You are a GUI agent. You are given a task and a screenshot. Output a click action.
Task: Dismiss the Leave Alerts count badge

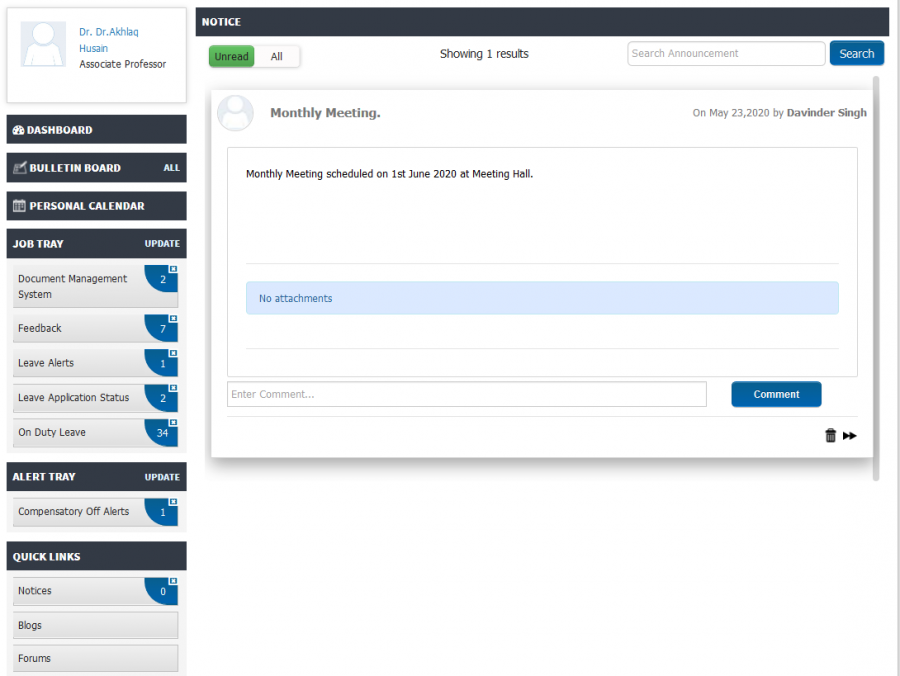(173, 353)
